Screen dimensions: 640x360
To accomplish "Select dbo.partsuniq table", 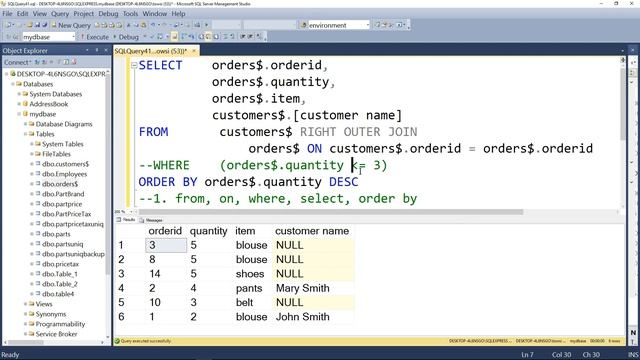I will click(x=62, y=244).
